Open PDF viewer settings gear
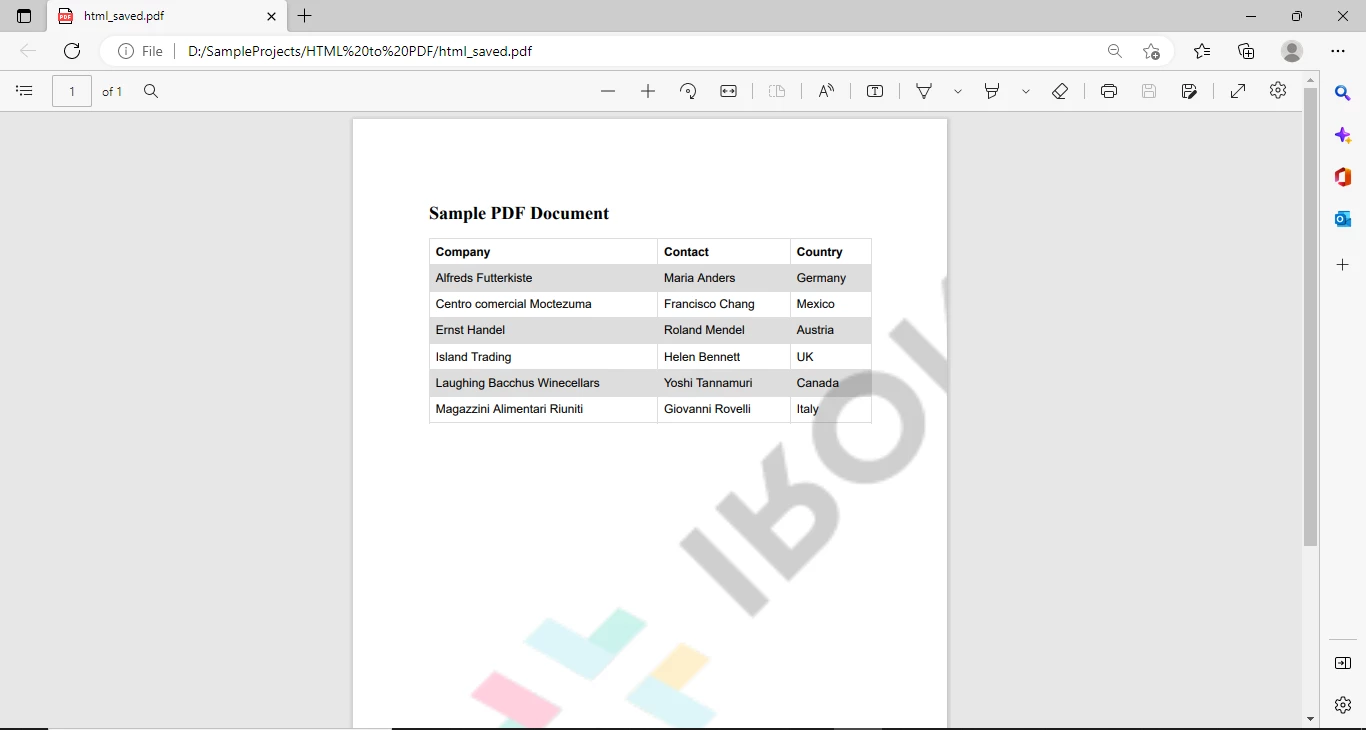This screenshot has height=730, width=1366. tap(1278, 91)
